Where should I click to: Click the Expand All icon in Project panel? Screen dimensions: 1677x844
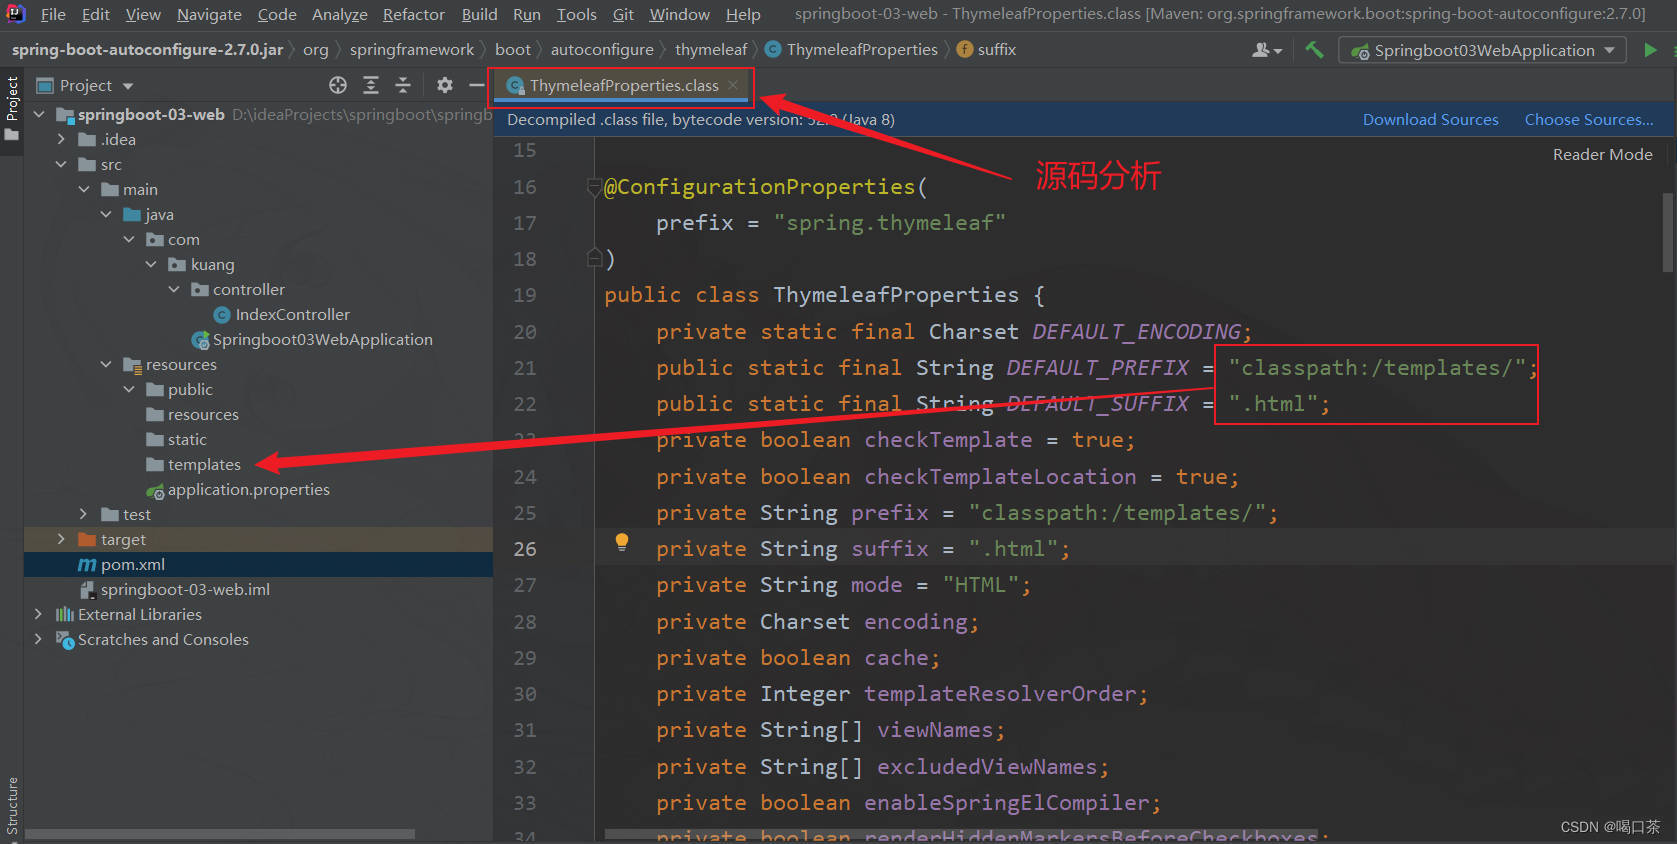(x=371, y=85)
